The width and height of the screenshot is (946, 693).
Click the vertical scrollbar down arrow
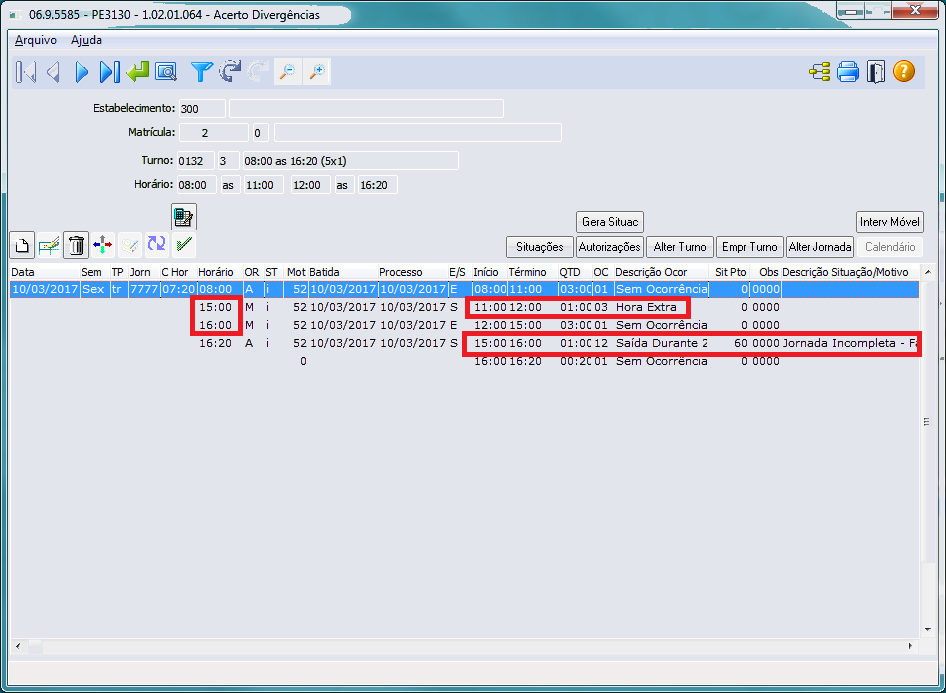(x=928, y=629)
